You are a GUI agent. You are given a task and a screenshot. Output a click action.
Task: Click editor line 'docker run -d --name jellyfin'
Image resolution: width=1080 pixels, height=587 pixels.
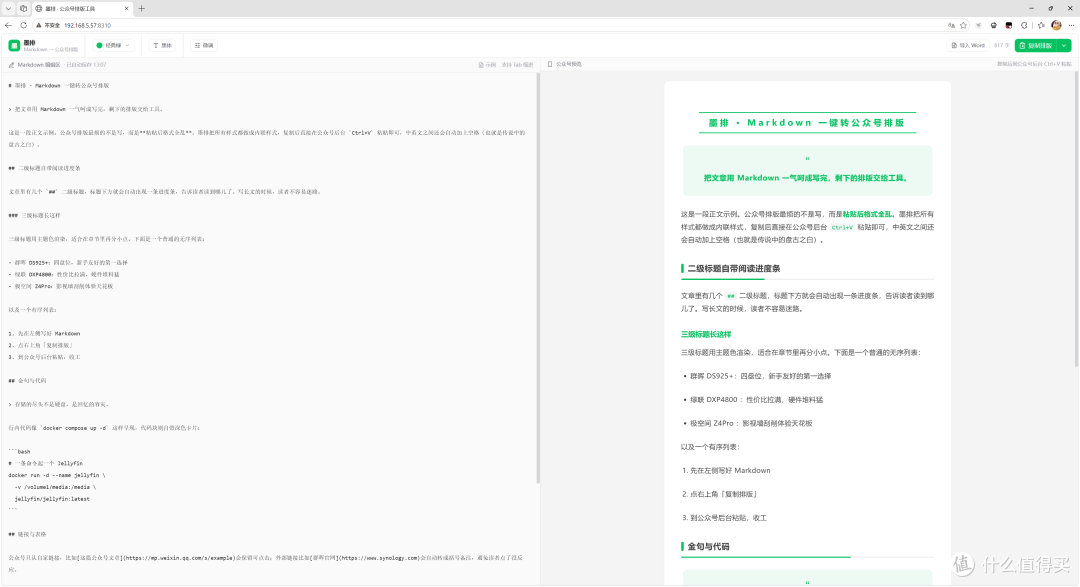(x=57, y=475)
